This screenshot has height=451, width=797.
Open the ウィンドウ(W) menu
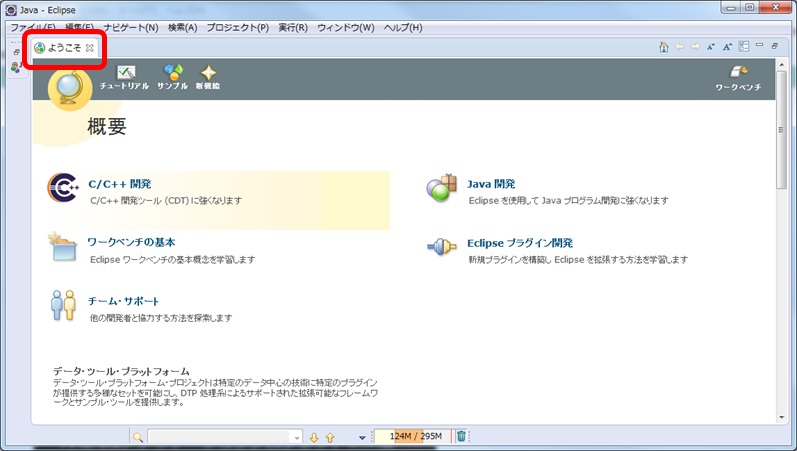pos(346,27)
